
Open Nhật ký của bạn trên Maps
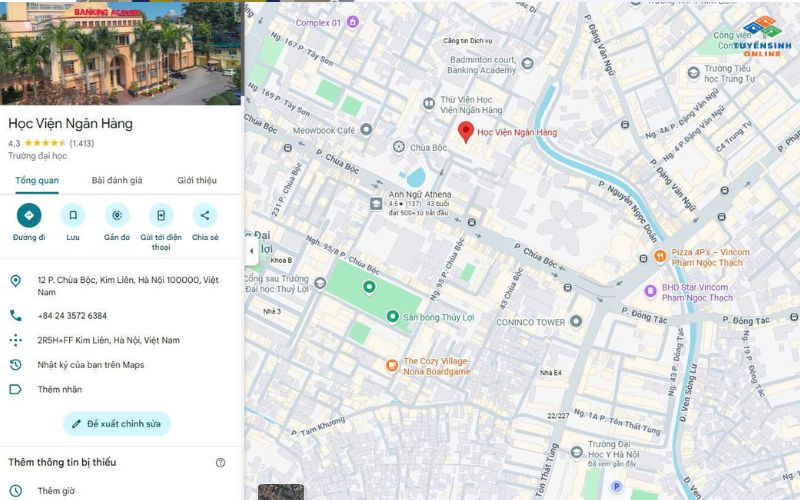[91, 365]
